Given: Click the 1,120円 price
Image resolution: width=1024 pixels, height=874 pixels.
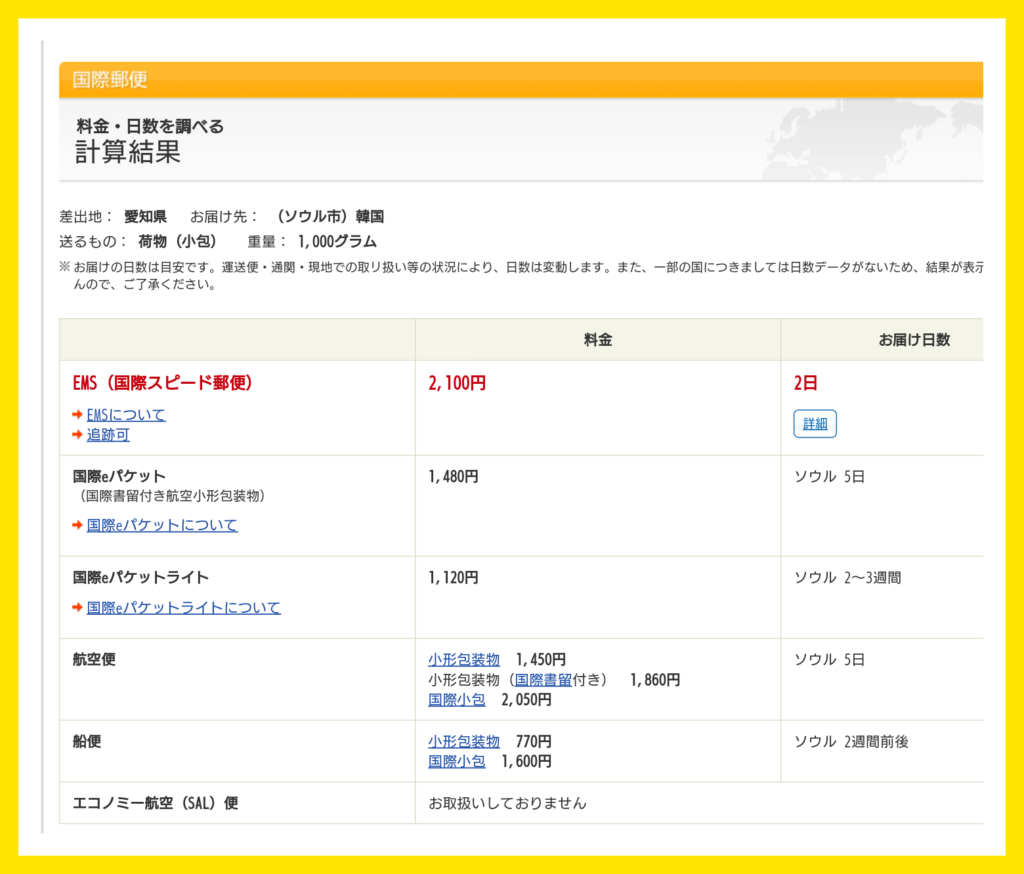Looking at the screenshot, I should click(453, 577).
